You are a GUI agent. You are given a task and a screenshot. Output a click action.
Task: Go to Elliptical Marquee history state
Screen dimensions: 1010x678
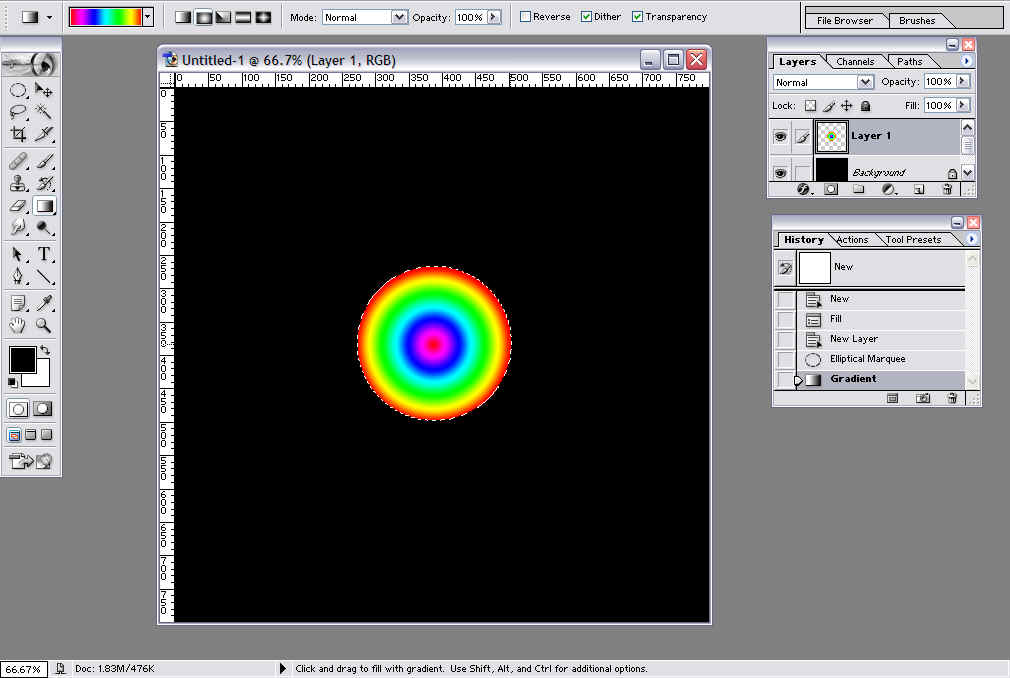(869, 359)
